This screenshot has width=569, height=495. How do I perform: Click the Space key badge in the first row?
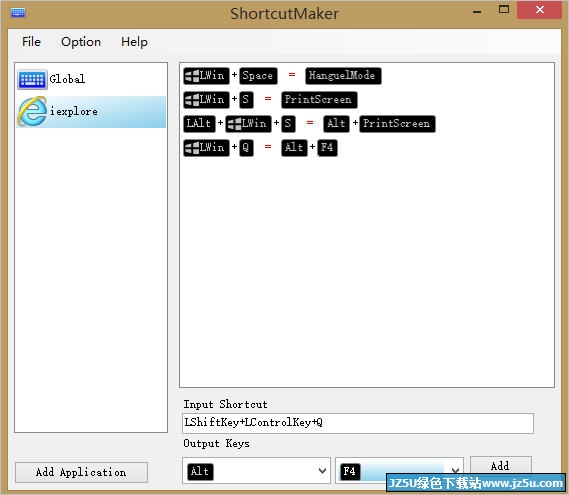(258, 76)
